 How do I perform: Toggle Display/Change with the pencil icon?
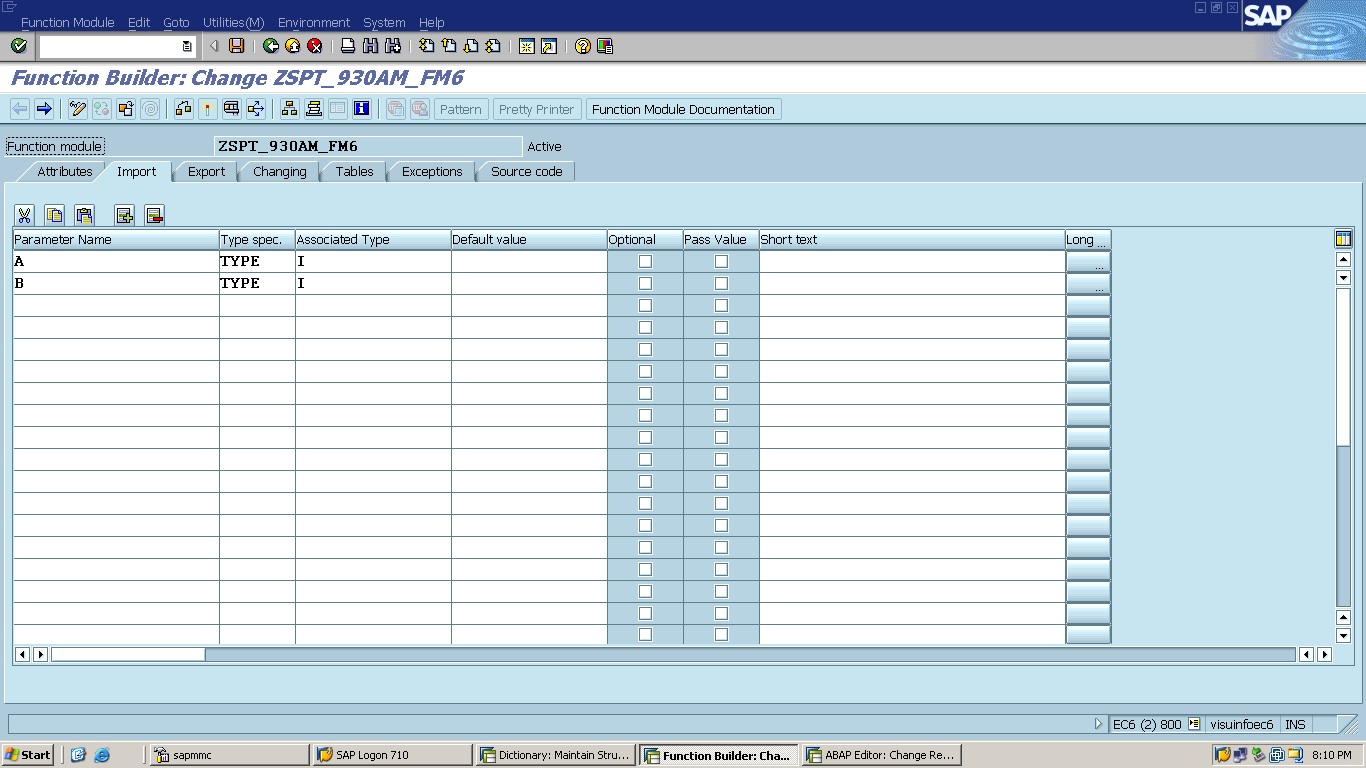tap(78, 109)
